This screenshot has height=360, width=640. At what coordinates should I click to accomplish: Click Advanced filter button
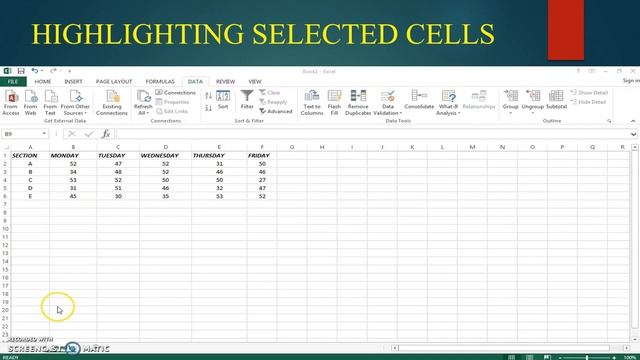pos(276,111)
